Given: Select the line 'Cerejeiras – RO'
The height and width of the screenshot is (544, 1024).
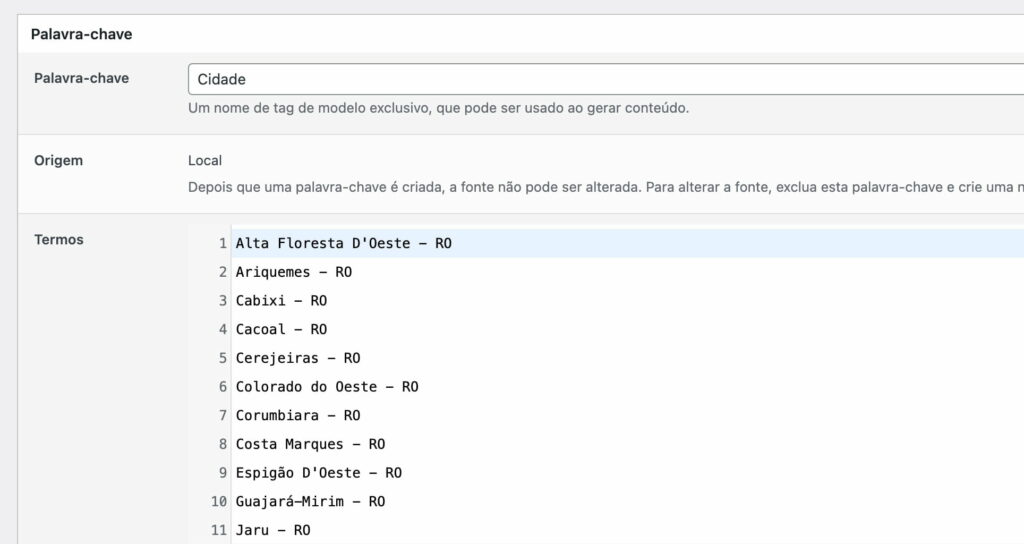Looking at the screenshot, I should (298, 359).
